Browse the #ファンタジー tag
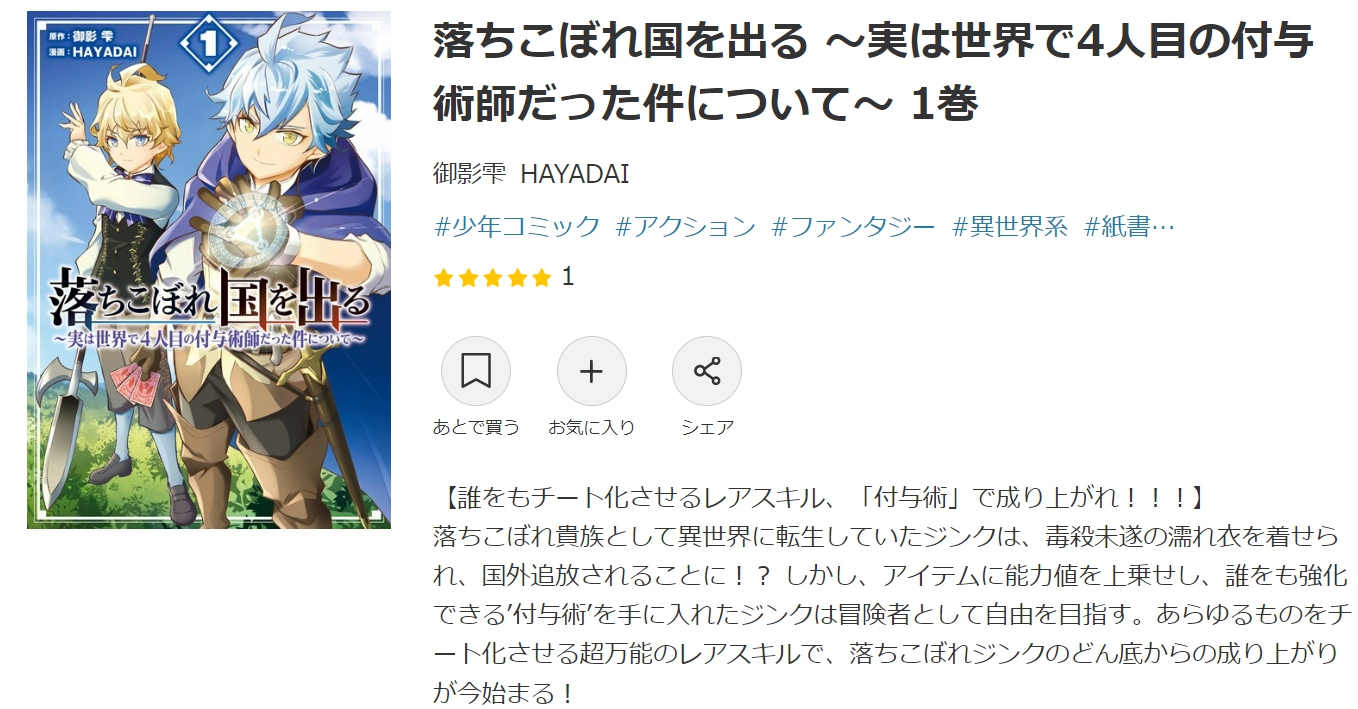Screen dimensions: 1358x709 pyautogui.click(x=854, y=226)
